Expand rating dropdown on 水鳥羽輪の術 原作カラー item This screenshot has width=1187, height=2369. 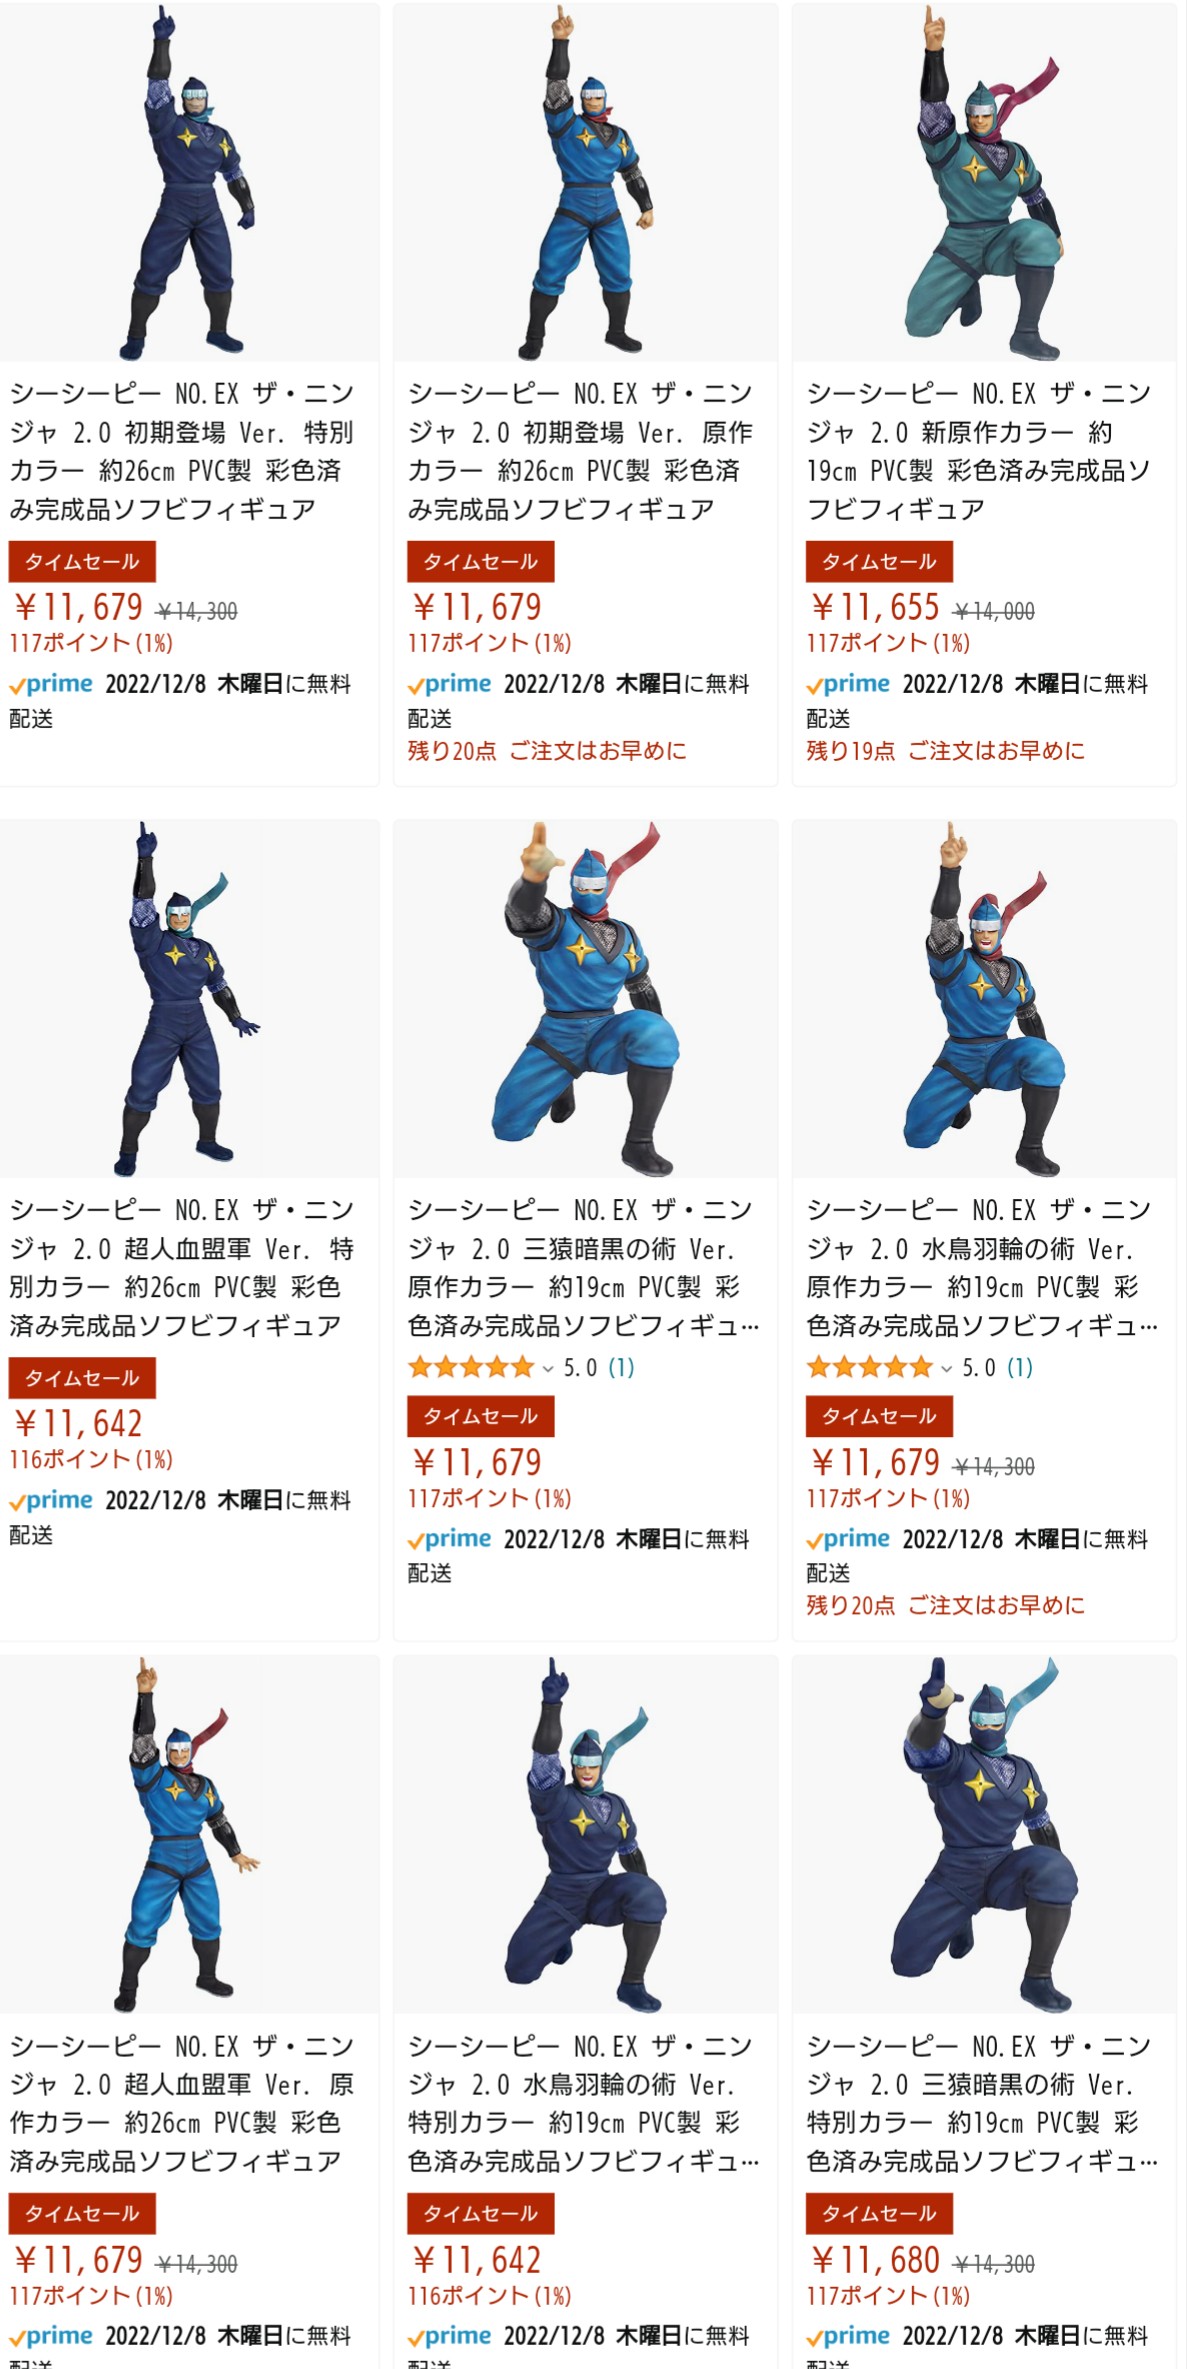click(946, 1368)
